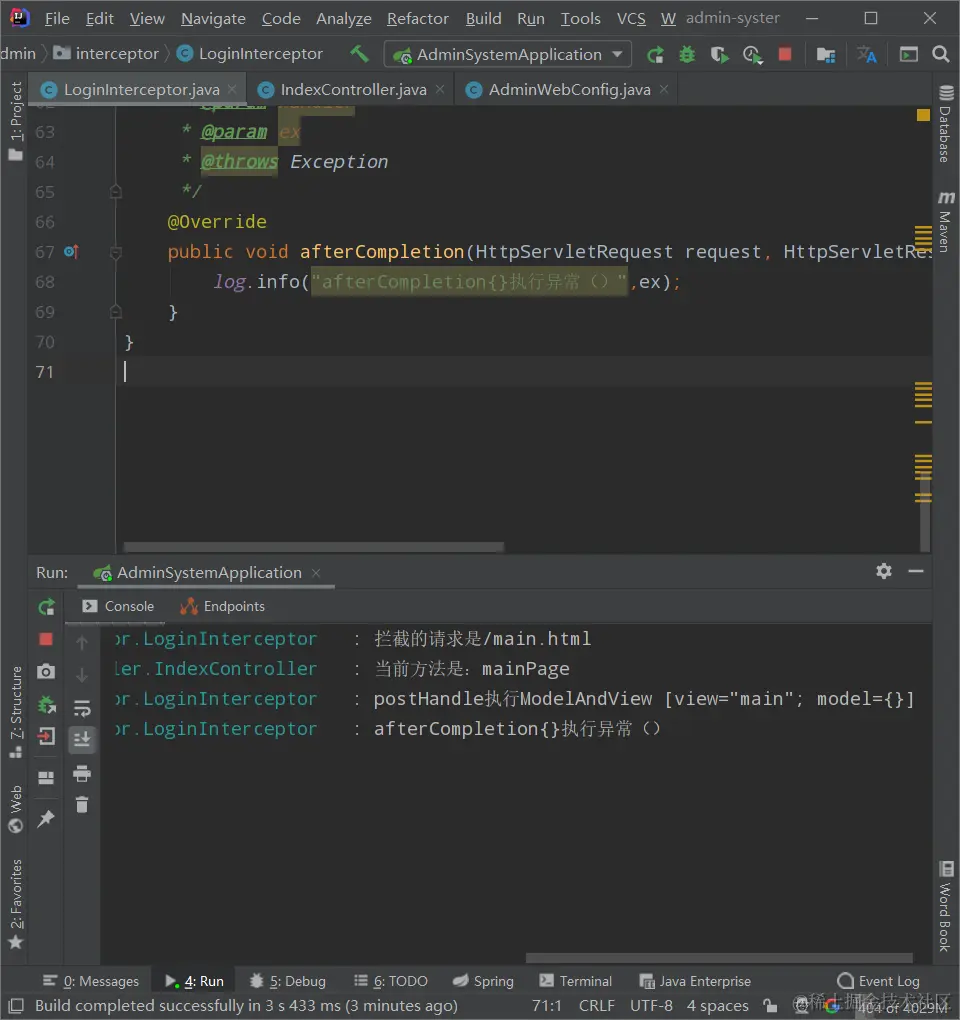Open the profiler run icon in the toolbar
The height and width of the screenshot is (1020, 960).
tap(753, 55)
